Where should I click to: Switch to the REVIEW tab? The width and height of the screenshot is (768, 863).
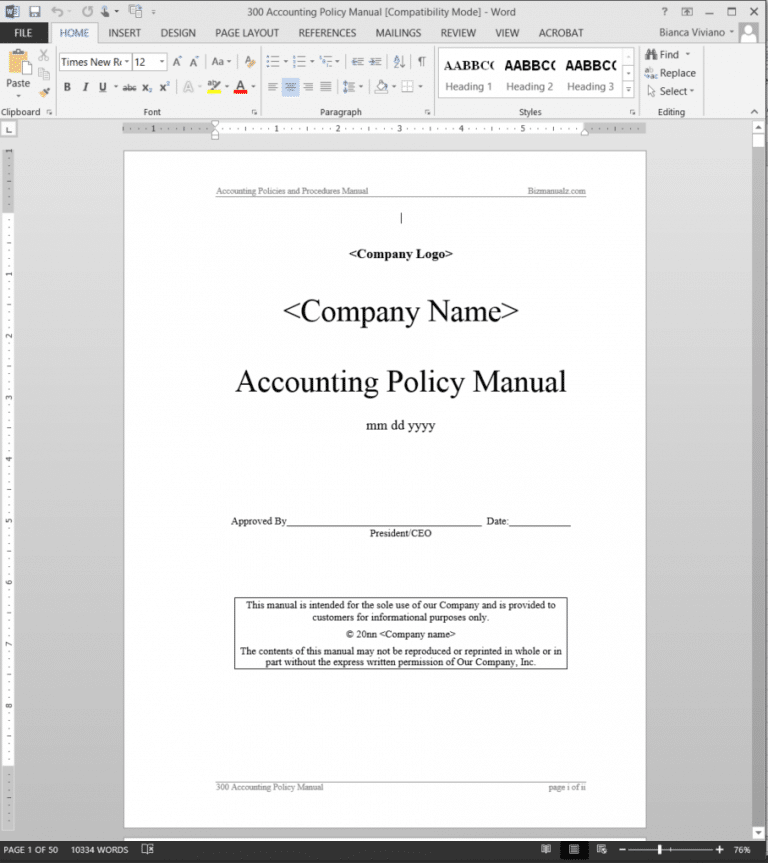pos(458,33)
